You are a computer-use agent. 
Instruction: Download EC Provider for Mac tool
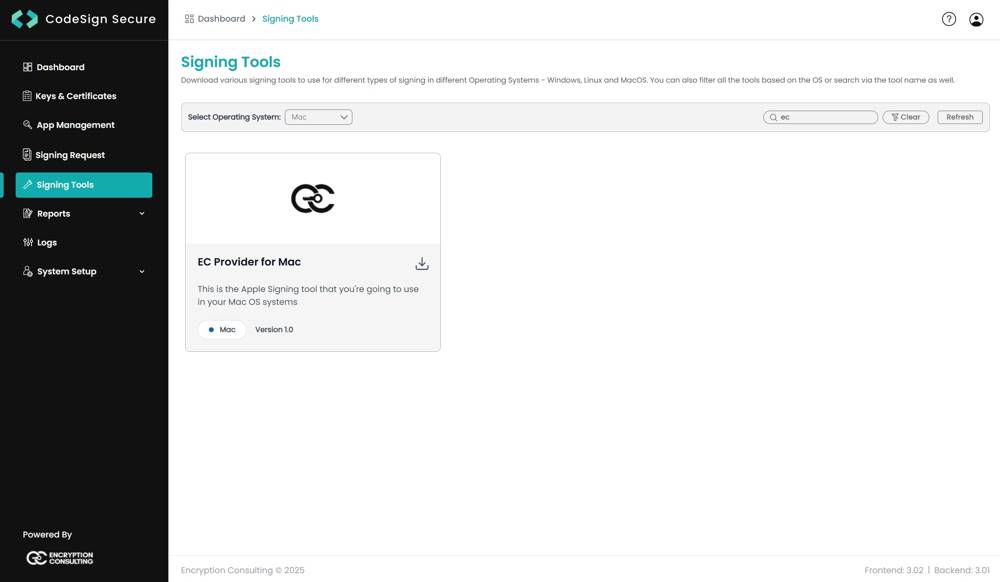tap(422, 263)
